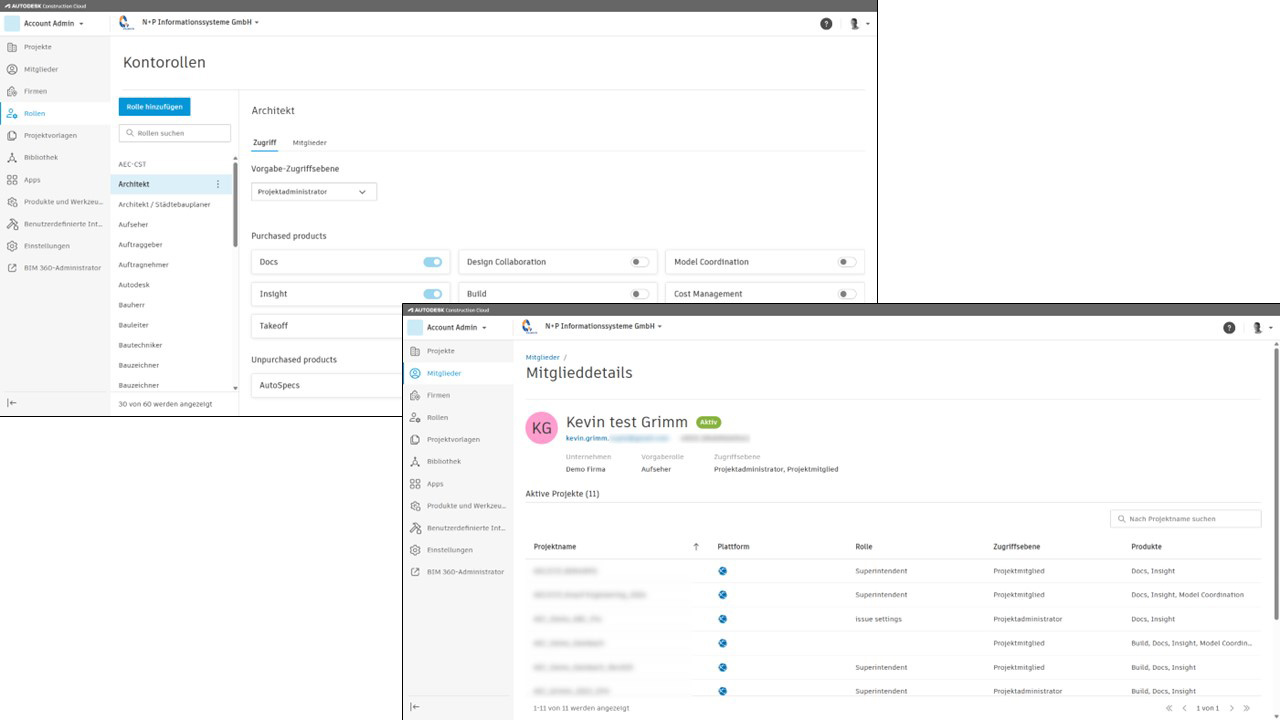The image size is (1280, 720).
Task: Enable Design Collaboration switch
Action: [639, 262]
